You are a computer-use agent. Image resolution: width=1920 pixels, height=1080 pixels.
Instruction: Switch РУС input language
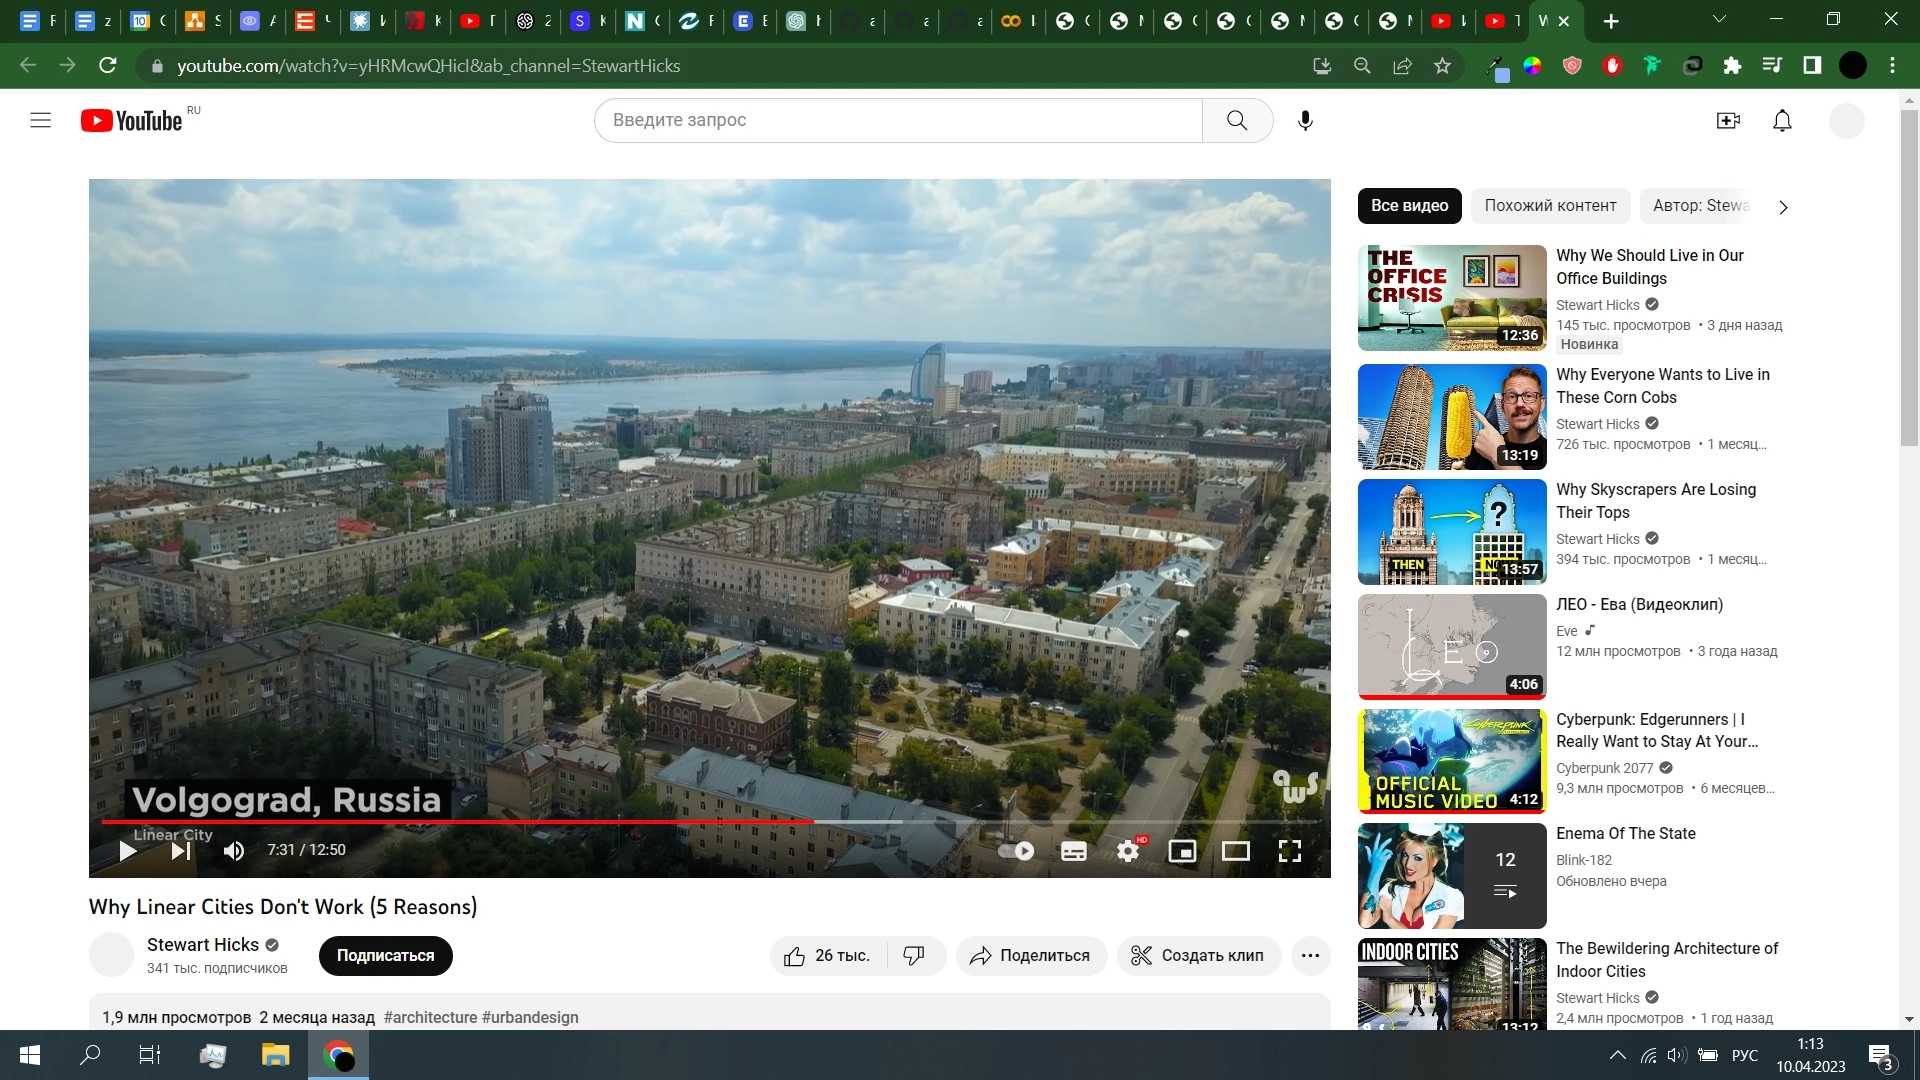pos(1744,1055)
